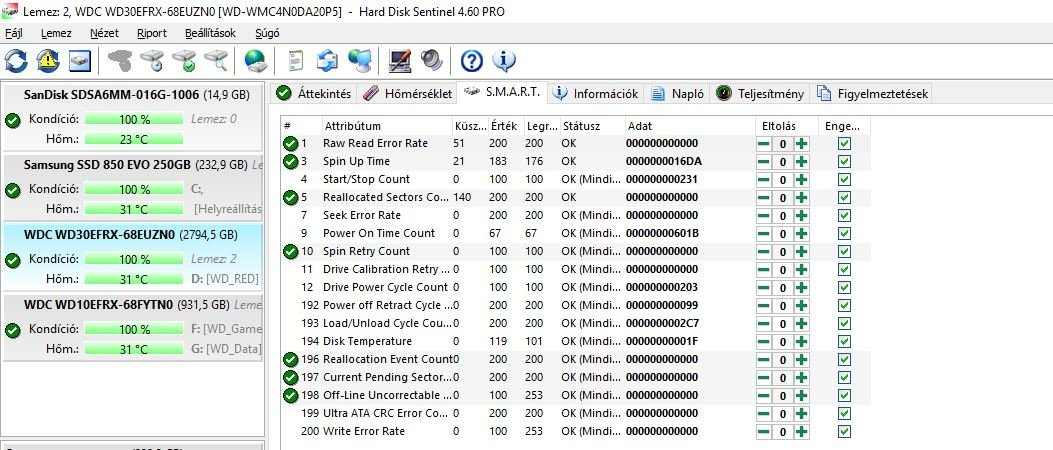Toggle the enable checkbox for Spin Up Time
Screen dimensions: 1053x450
(x=845, y=162)
